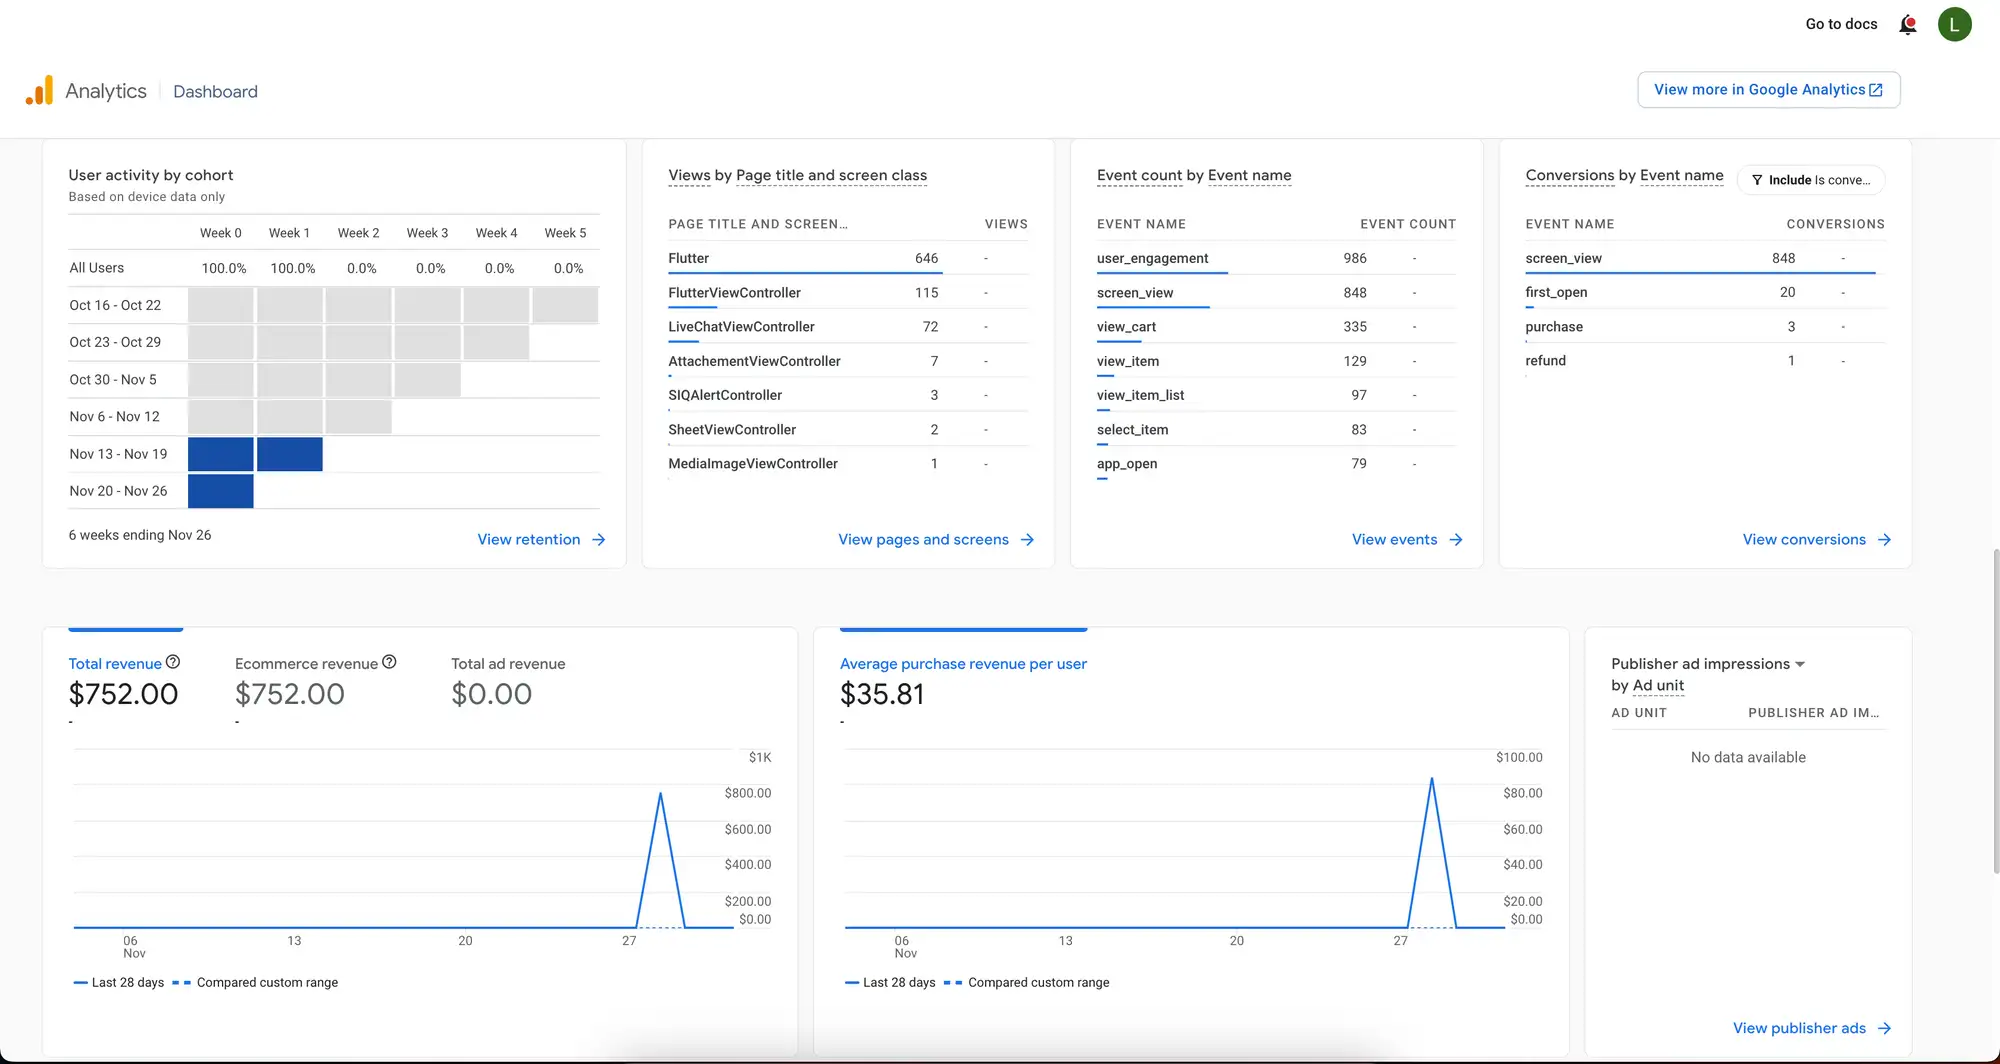Image resolution: width=2000 pixels, height=1064 pixels.
Task: Click the arrow next to View events
Action: [x=1456, y=540]
